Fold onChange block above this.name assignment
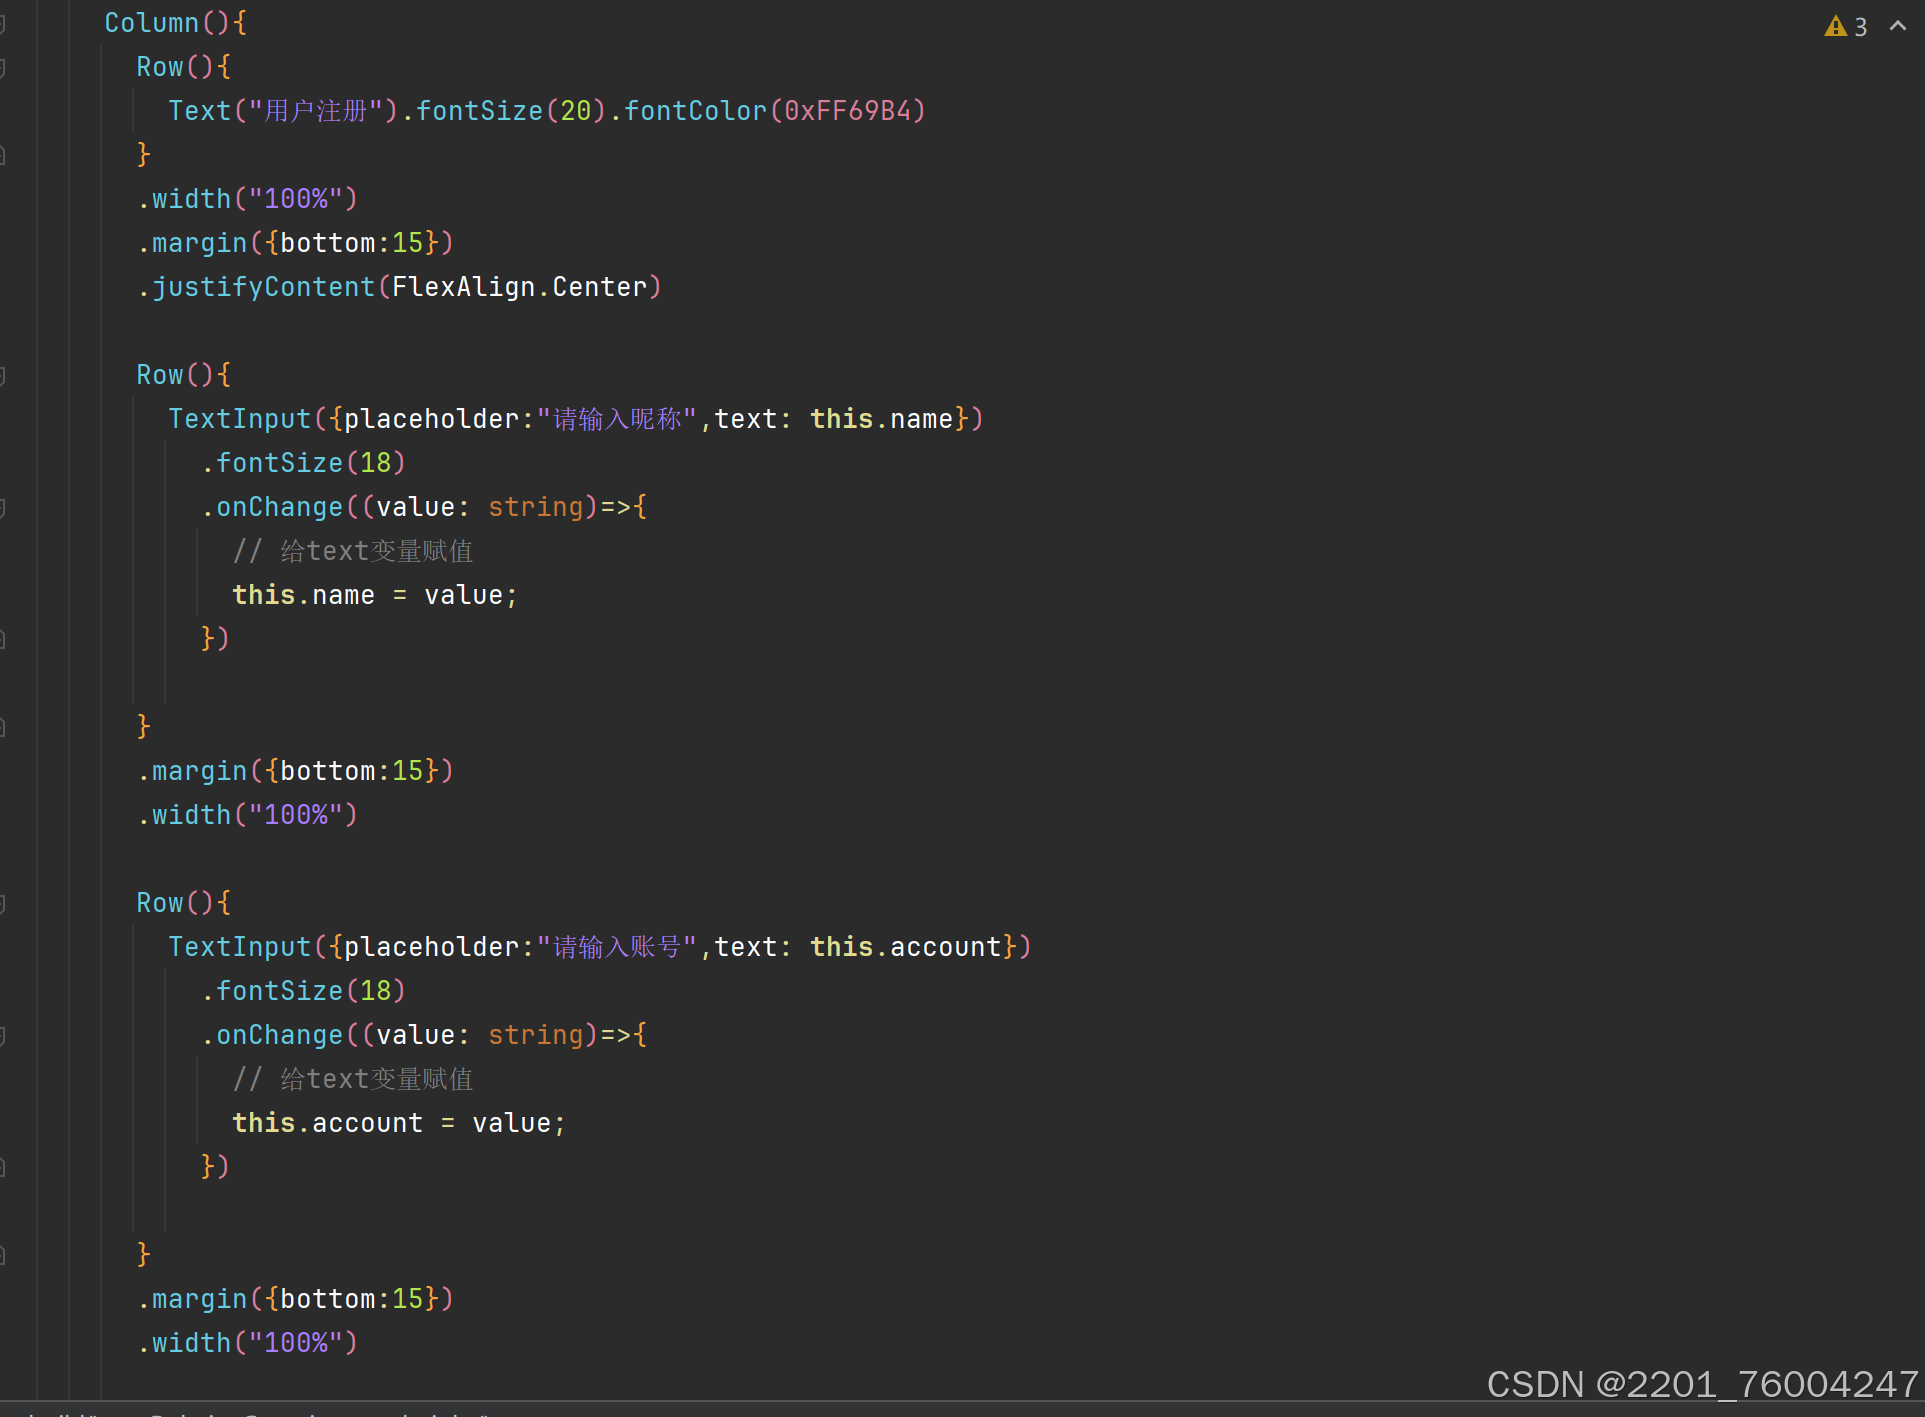The image size is (1925, 1417). [x=3, y=507]
